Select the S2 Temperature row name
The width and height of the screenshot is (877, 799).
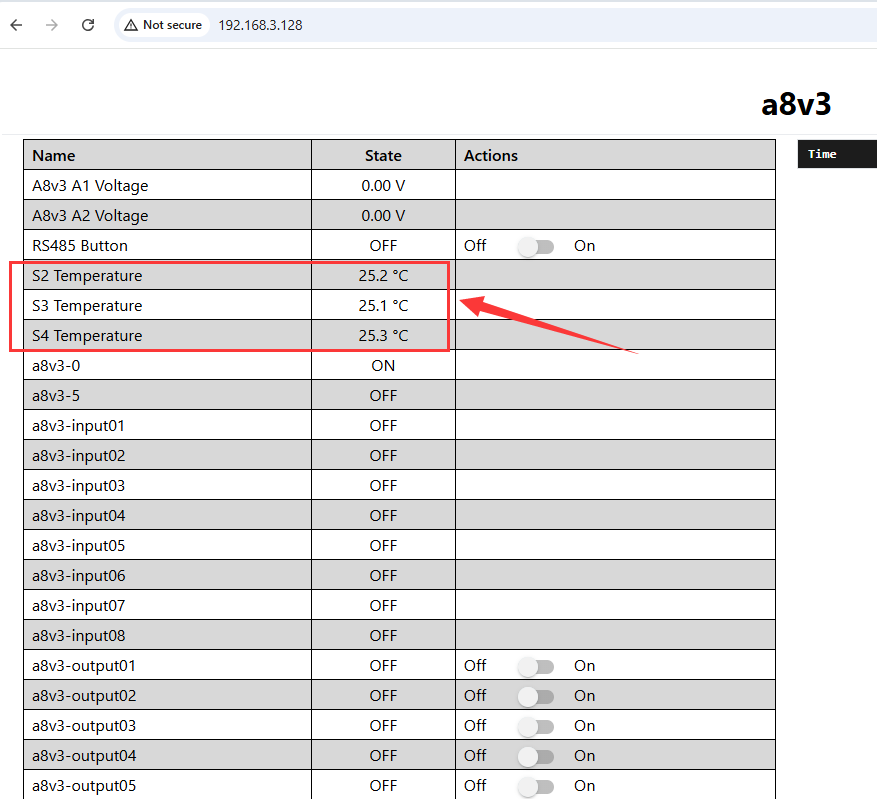click(87, 276)
